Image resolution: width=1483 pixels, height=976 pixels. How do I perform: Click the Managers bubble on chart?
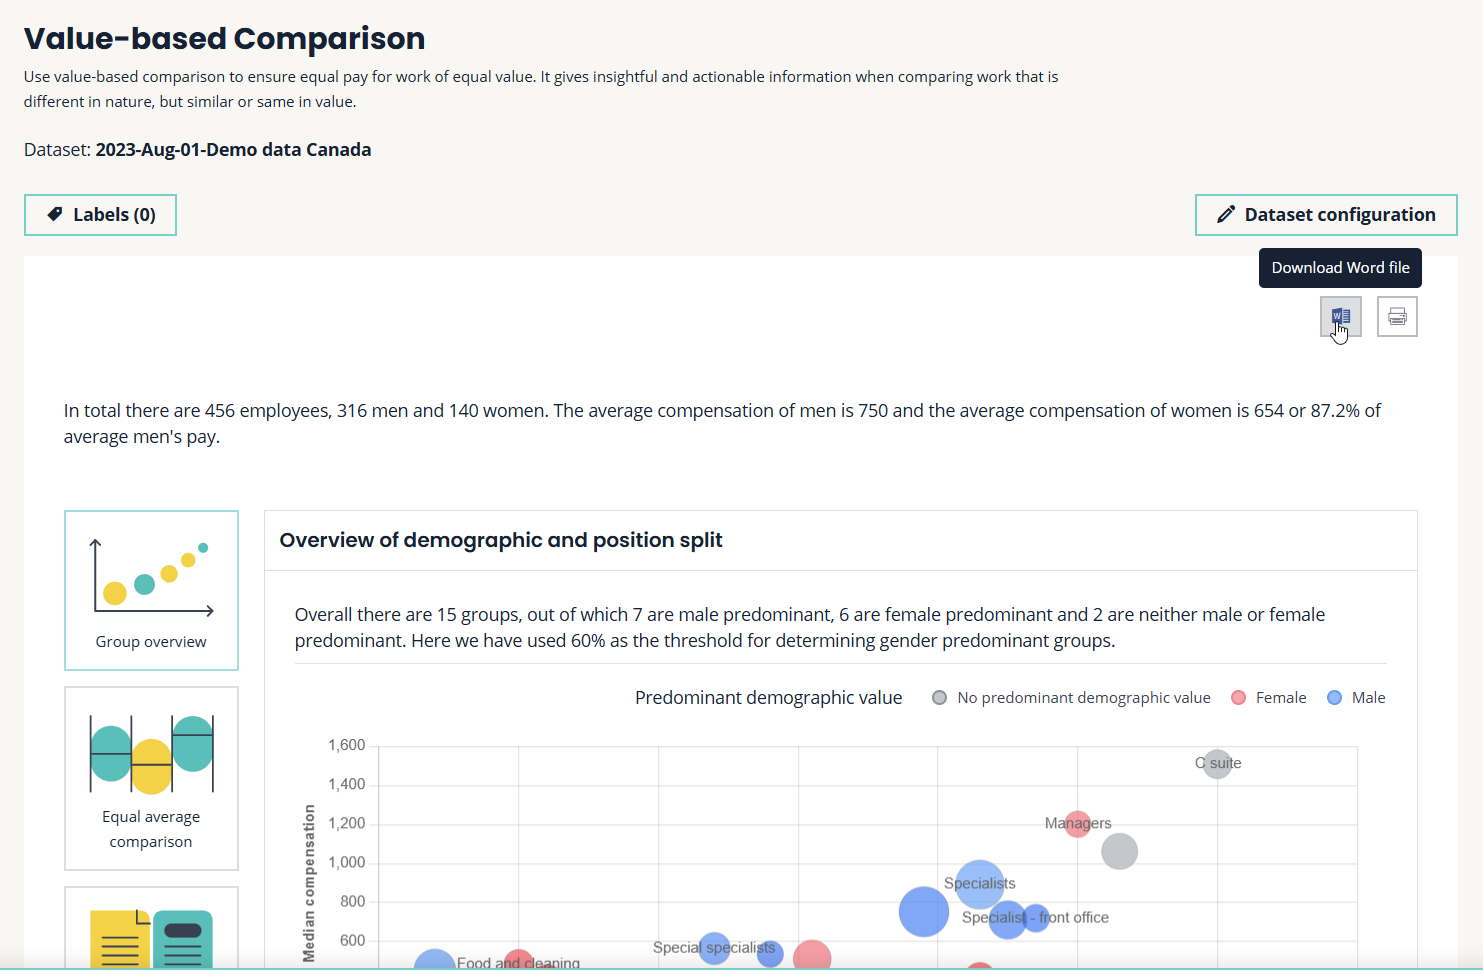pos(1077,824)
